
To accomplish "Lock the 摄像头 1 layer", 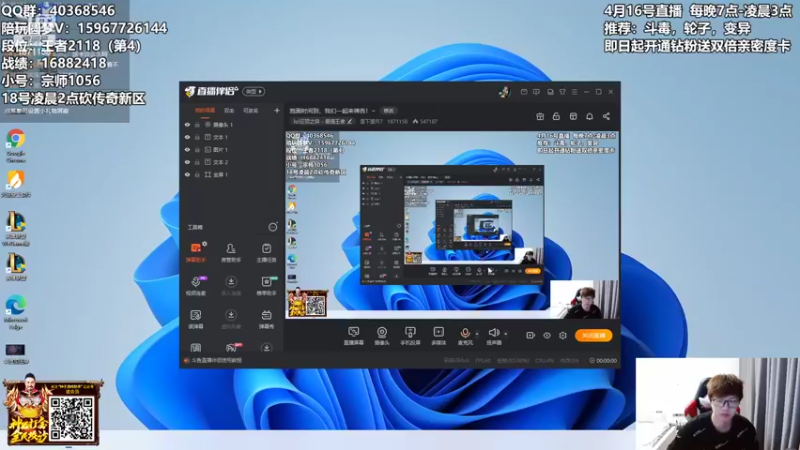I will coord(197,124).
